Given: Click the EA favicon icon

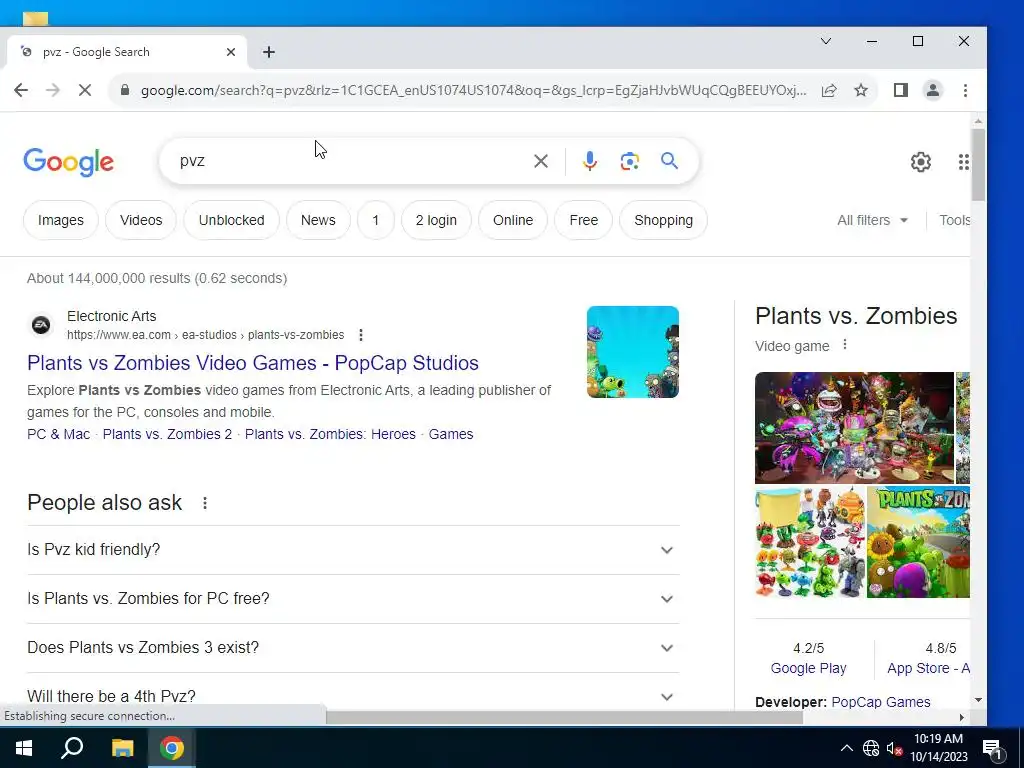Looking at the screenshot, I should (x=41, y=325).
